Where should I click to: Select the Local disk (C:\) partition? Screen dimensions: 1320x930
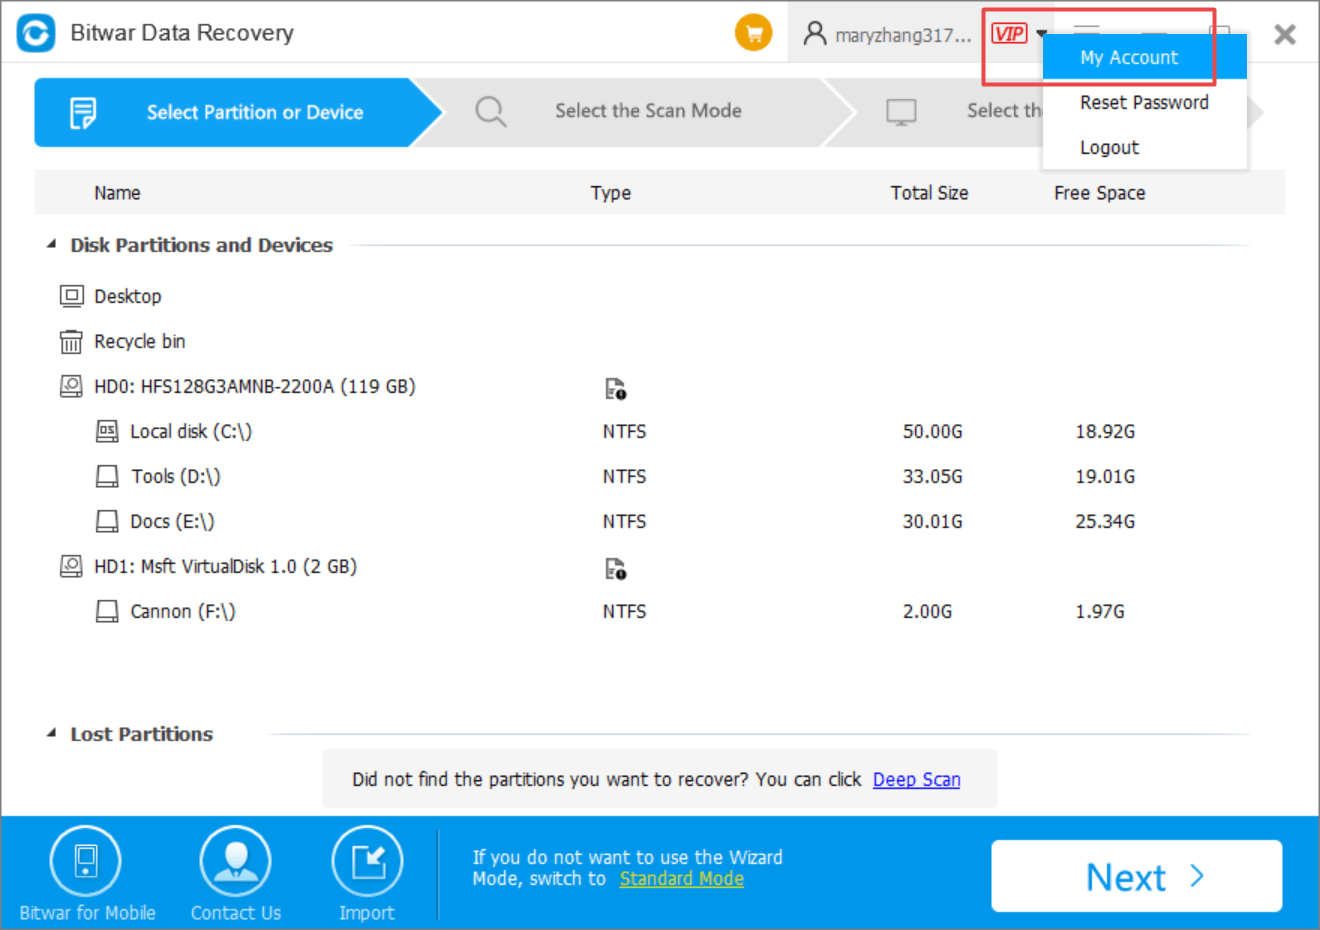[x=190, y=431]
